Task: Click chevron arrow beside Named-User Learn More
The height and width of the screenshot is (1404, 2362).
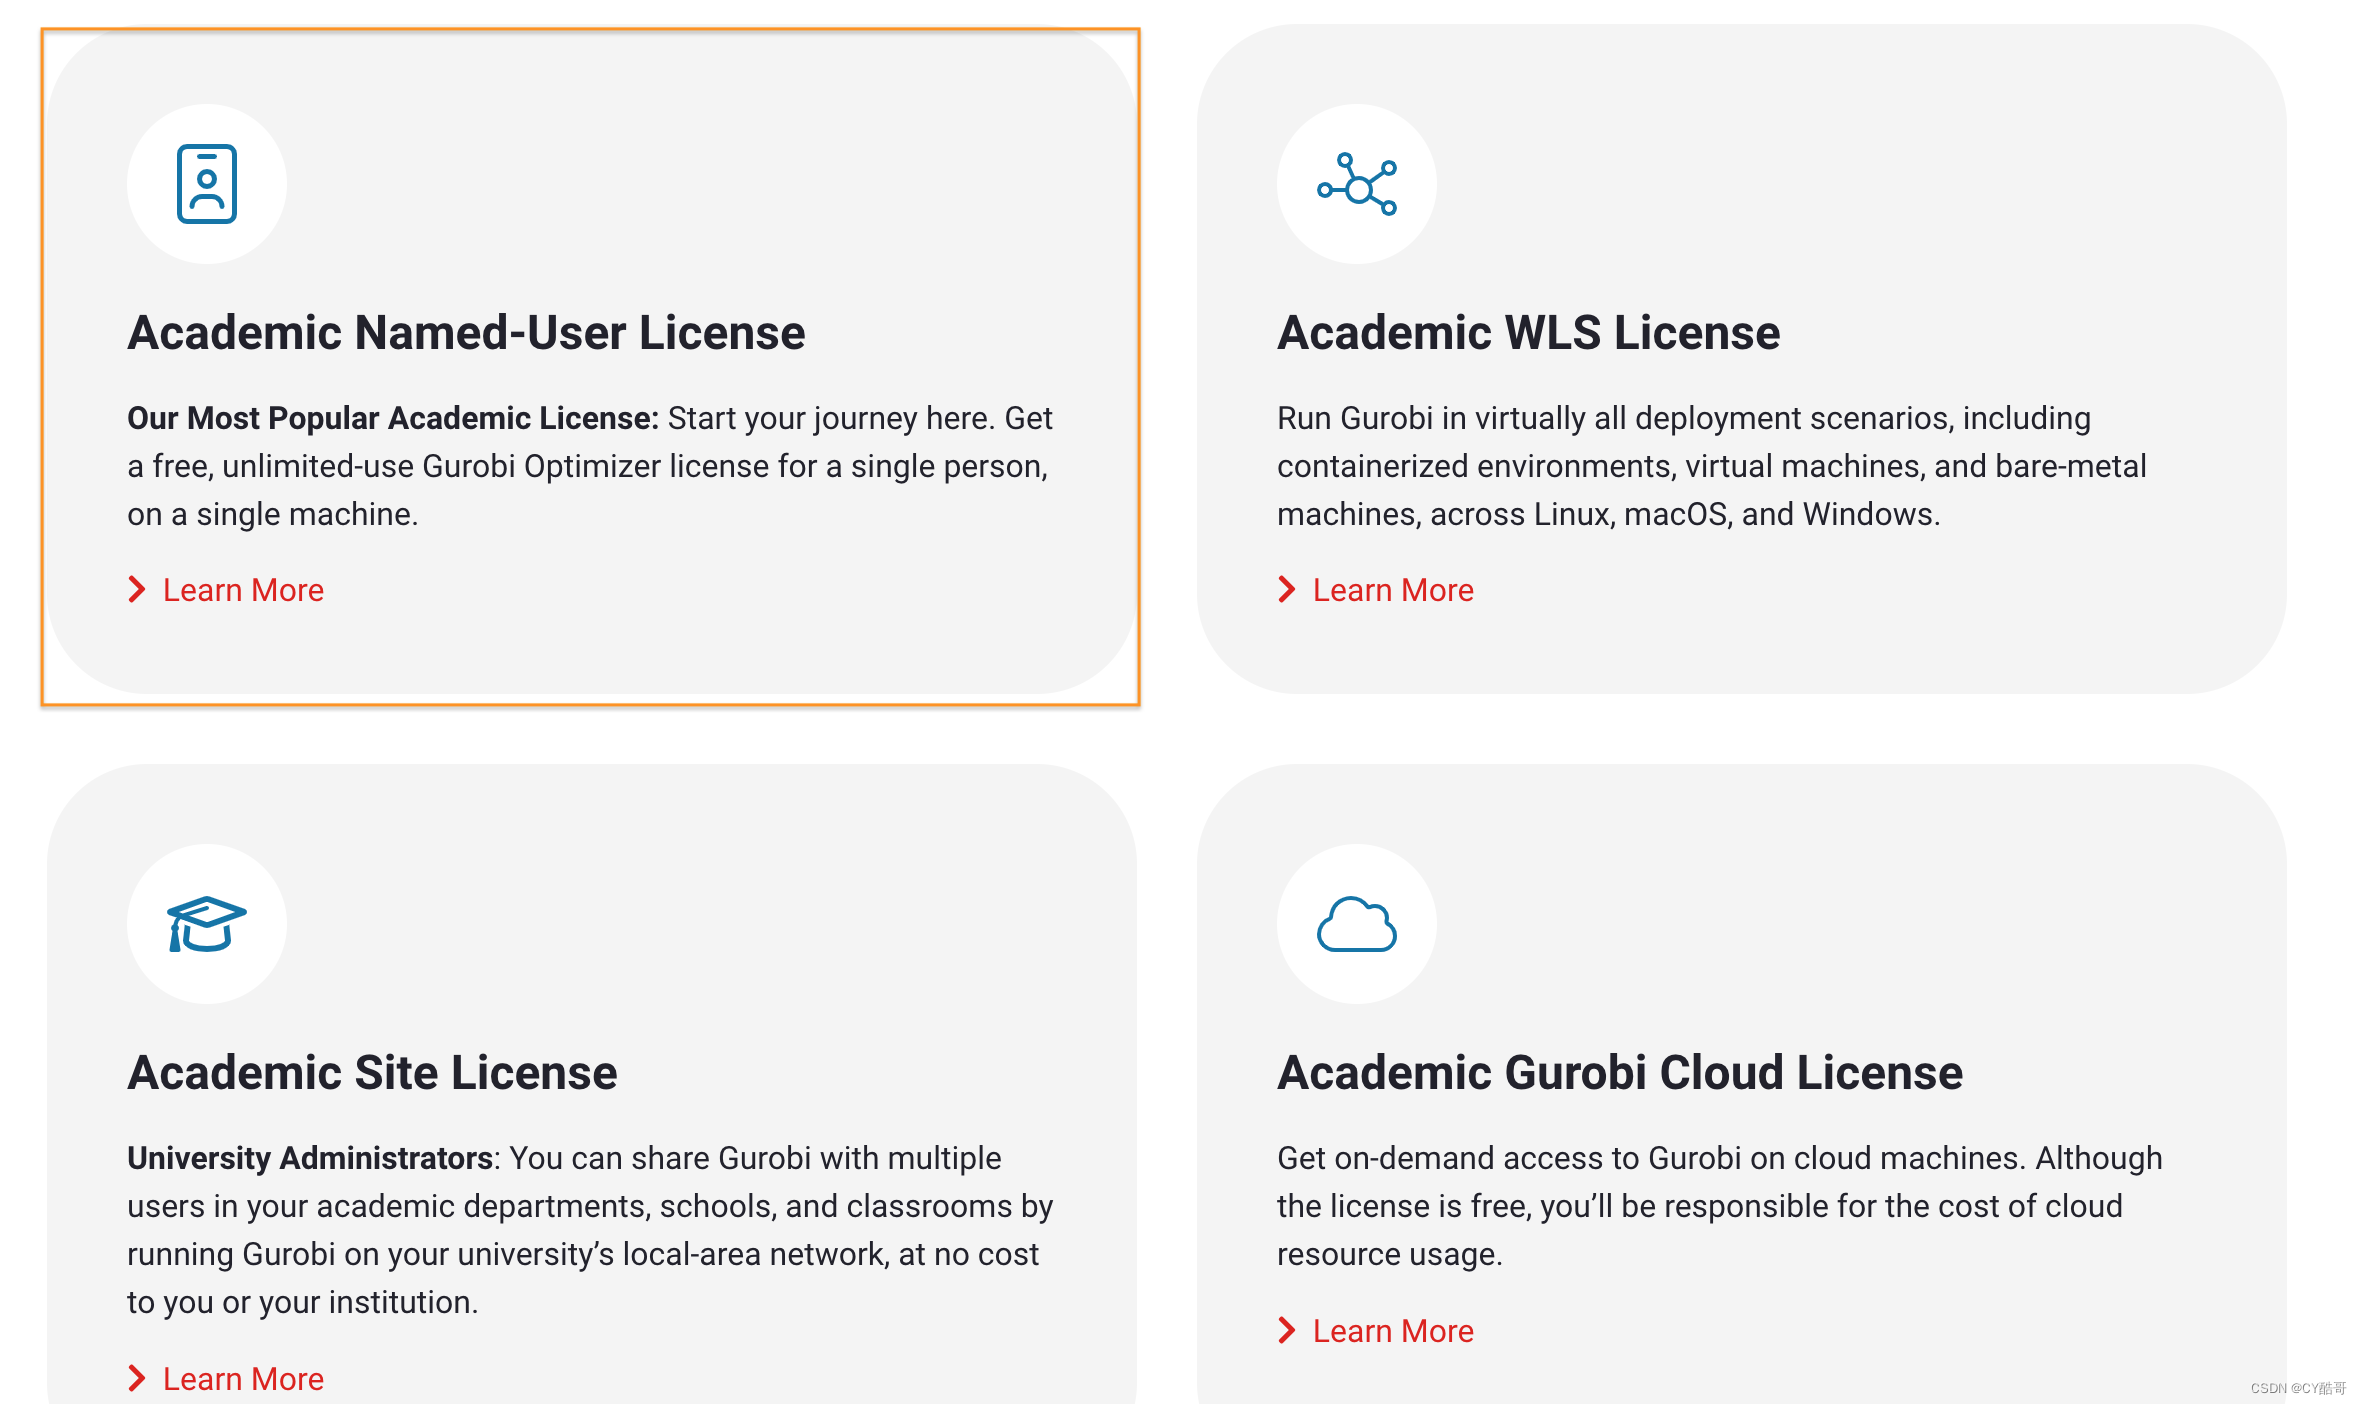Action: [x=138, y=590]
